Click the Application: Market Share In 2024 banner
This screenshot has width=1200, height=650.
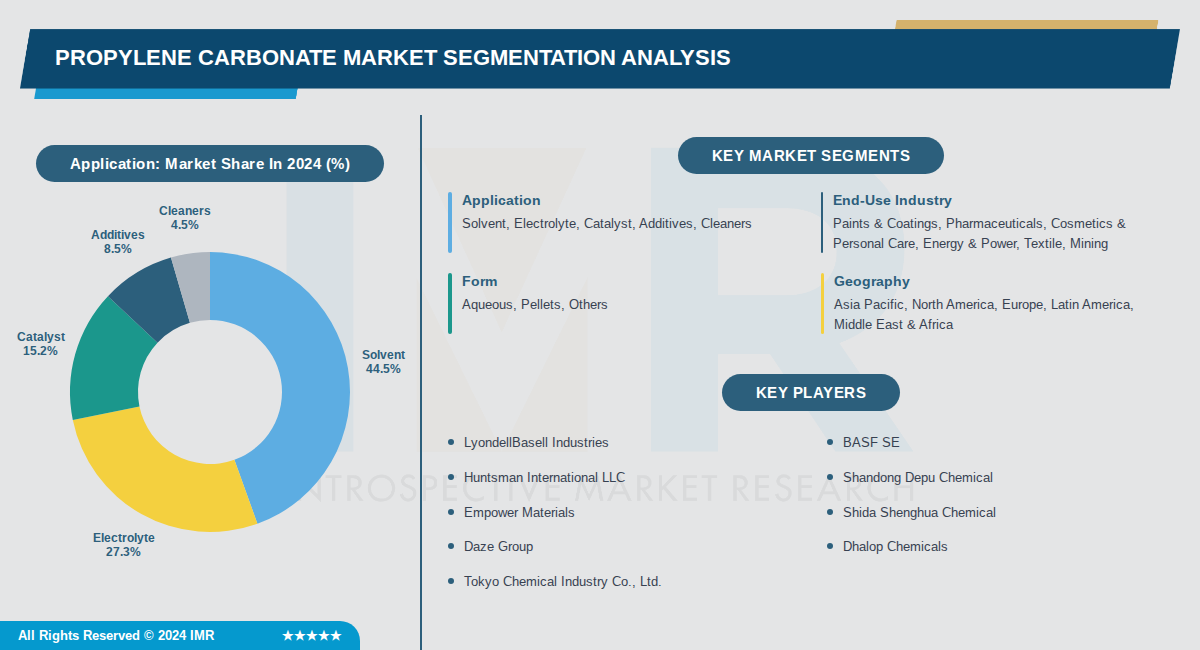(x=210, y=163)
